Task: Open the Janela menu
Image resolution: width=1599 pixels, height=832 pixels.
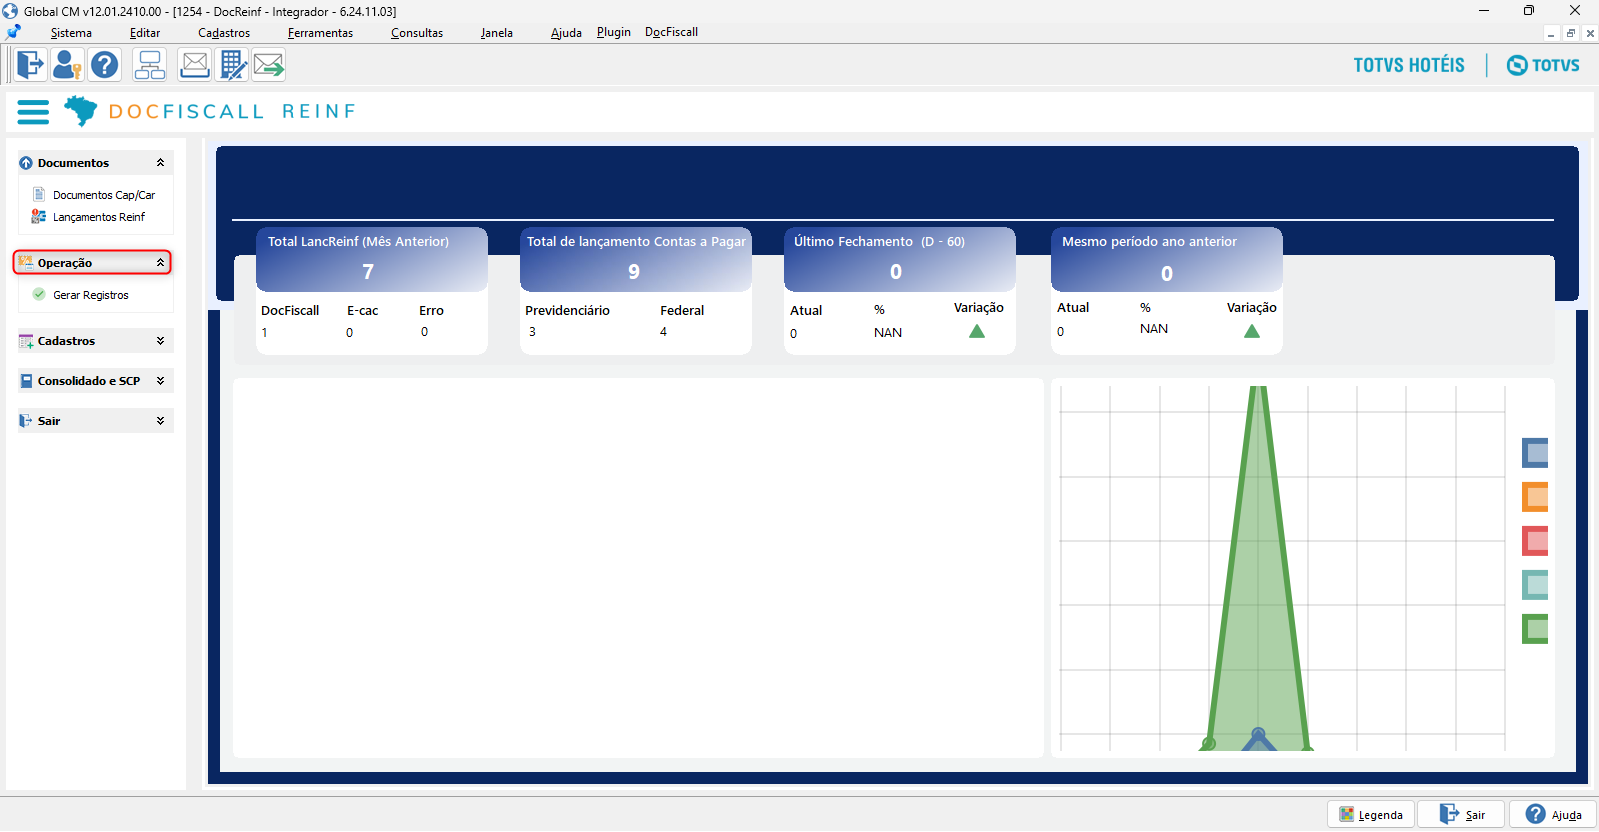Action: point(497,33)
